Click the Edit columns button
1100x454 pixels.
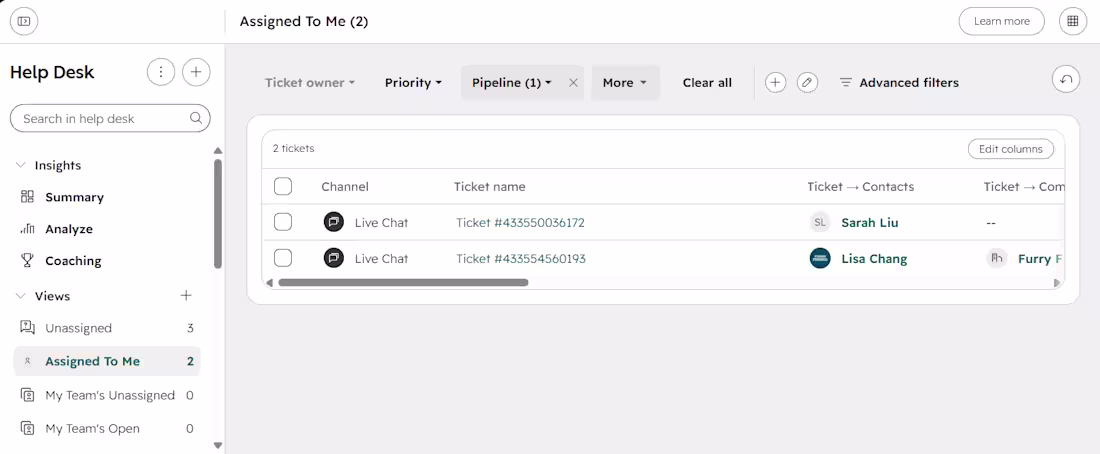pos(1011,149)
